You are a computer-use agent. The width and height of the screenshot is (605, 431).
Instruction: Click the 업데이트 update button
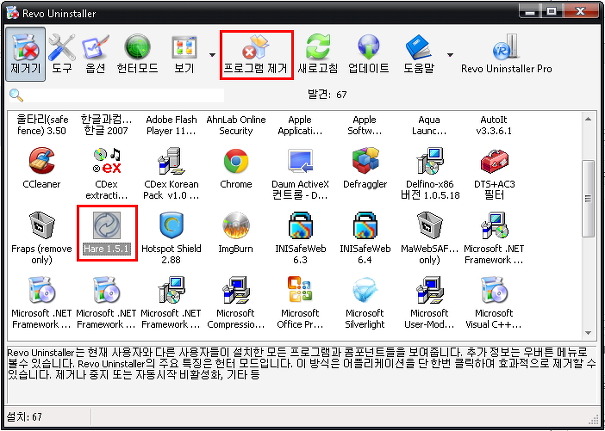368,54
